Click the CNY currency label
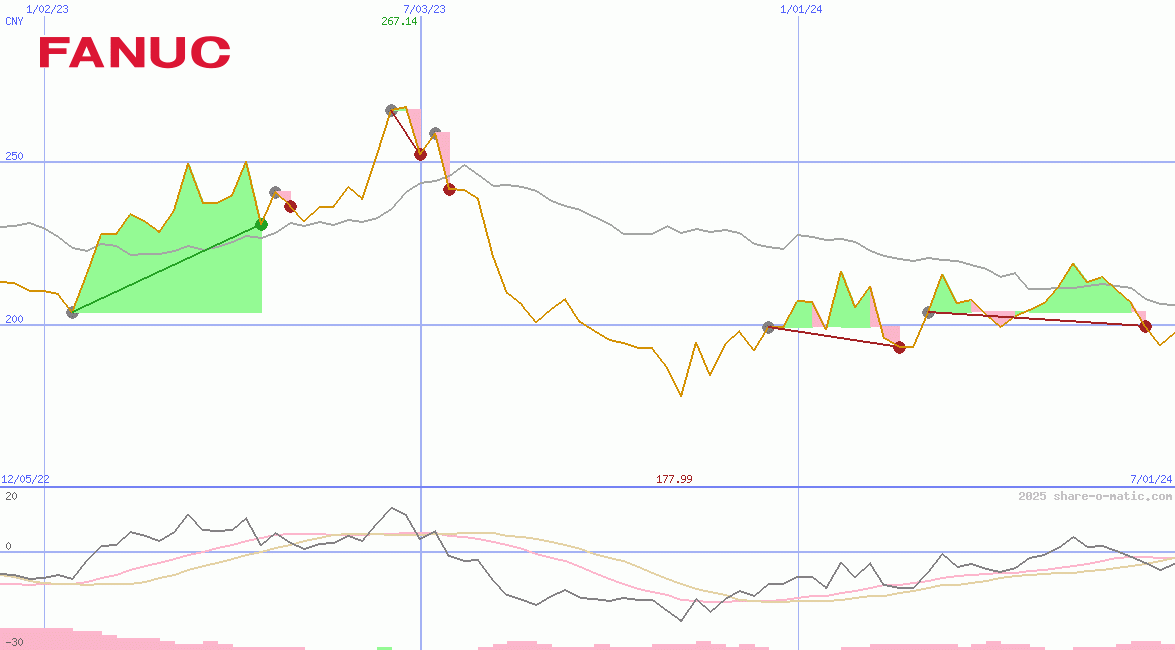The height and width of the screenshot is (650, 1175). click(x=14, y=21)
